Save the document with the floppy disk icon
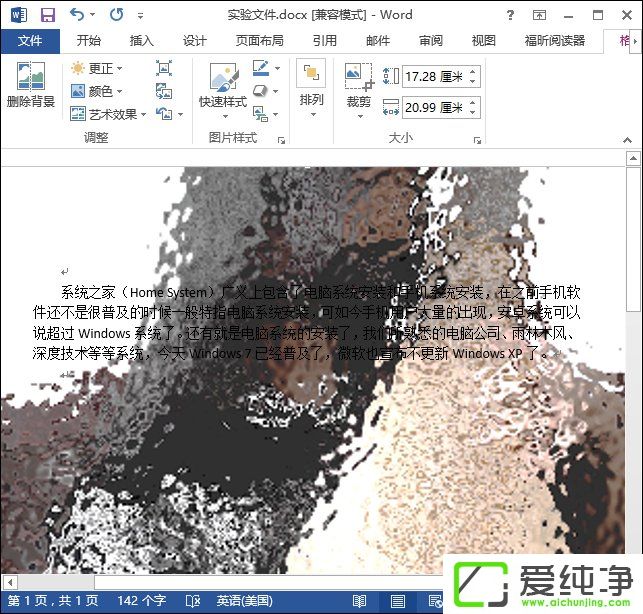 [x=47, y=15]
